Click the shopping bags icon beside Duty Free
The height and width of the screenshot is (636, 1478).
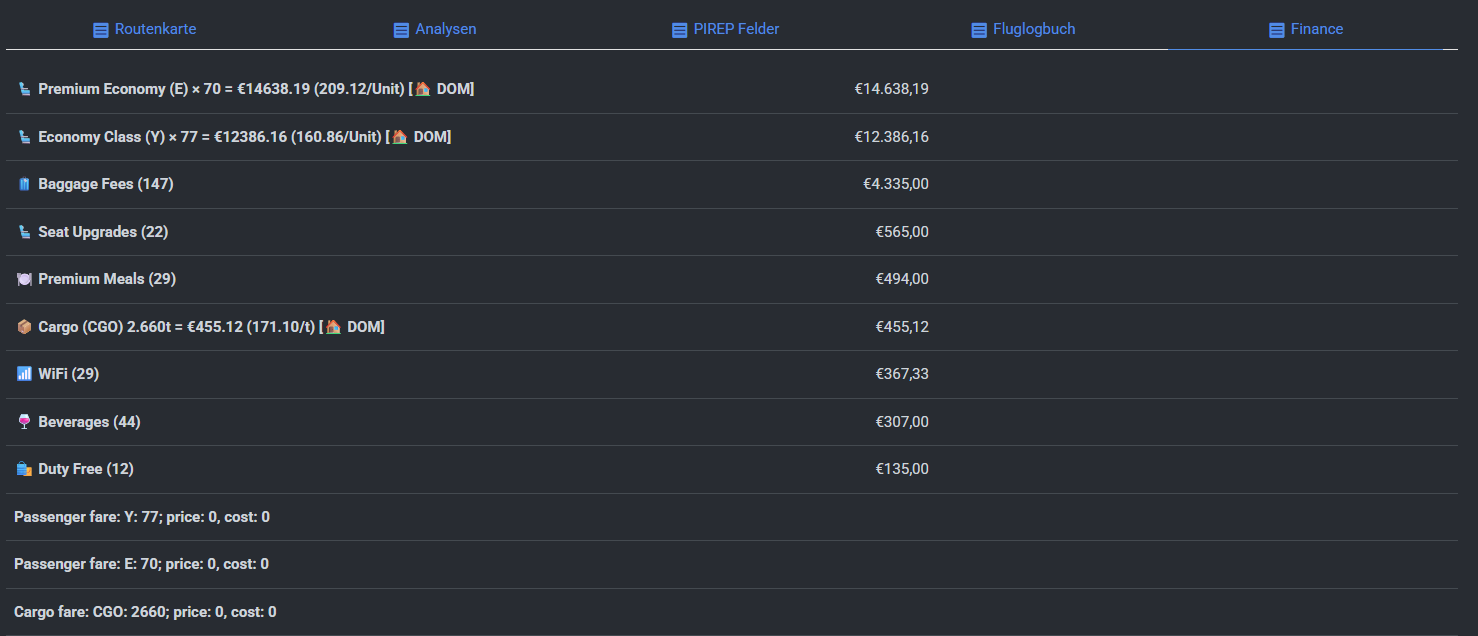(x=24, y=469)
